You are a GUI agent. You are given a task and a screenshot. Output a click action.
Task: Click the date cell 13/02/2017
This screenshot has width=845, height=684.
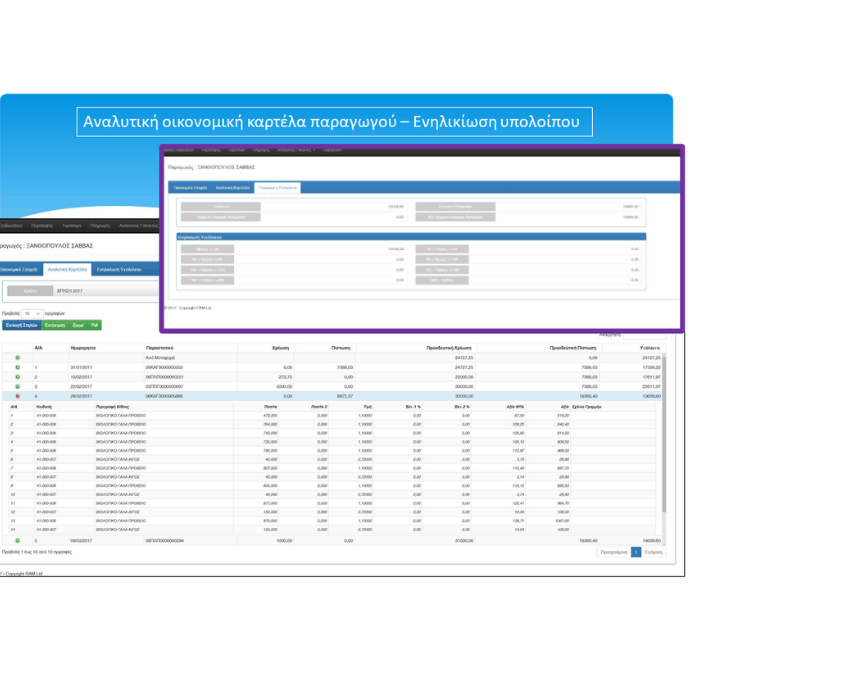point(81,377)
